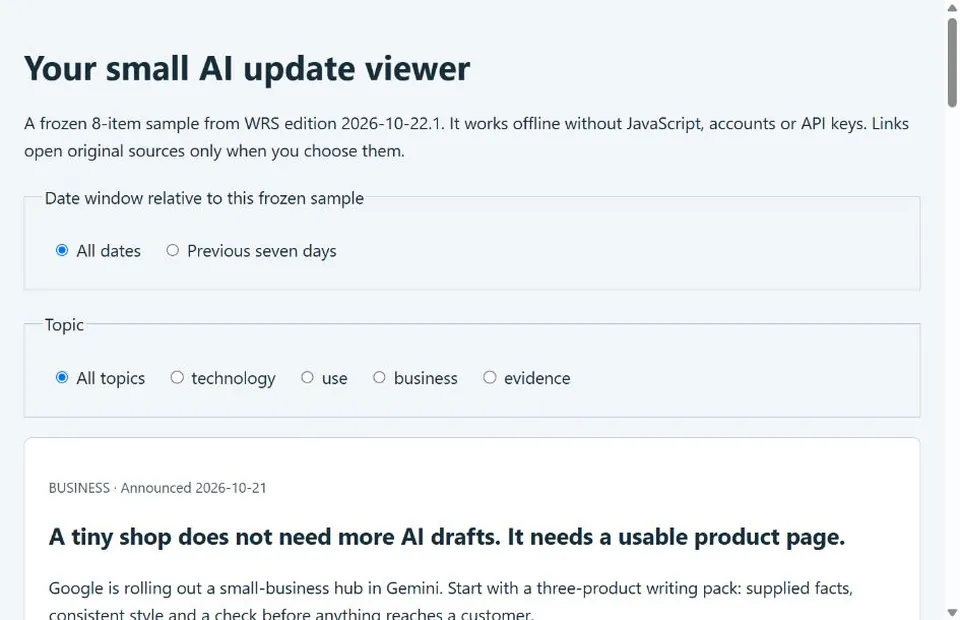Click the scrollbar down arrow
Image resolution: width=960 pixels, height=620 pixels.
[952, 613]
